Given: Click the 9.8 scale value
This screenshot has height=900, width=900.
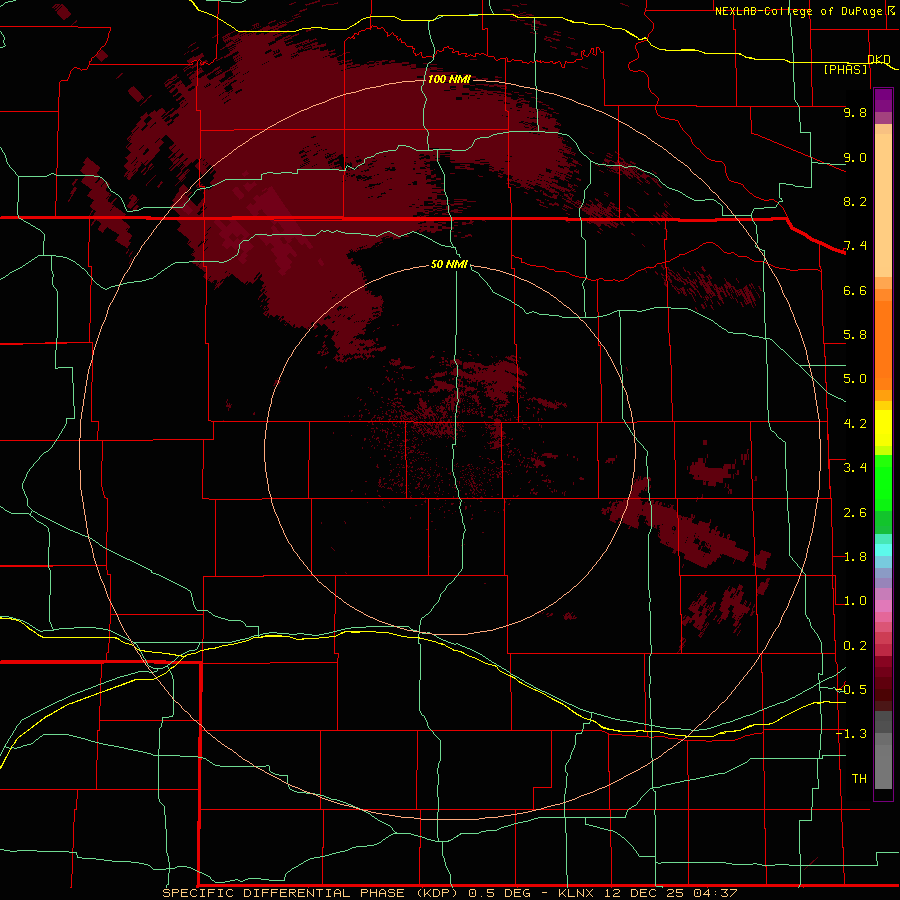Looking at the screenshot, I should click(855, 112).
